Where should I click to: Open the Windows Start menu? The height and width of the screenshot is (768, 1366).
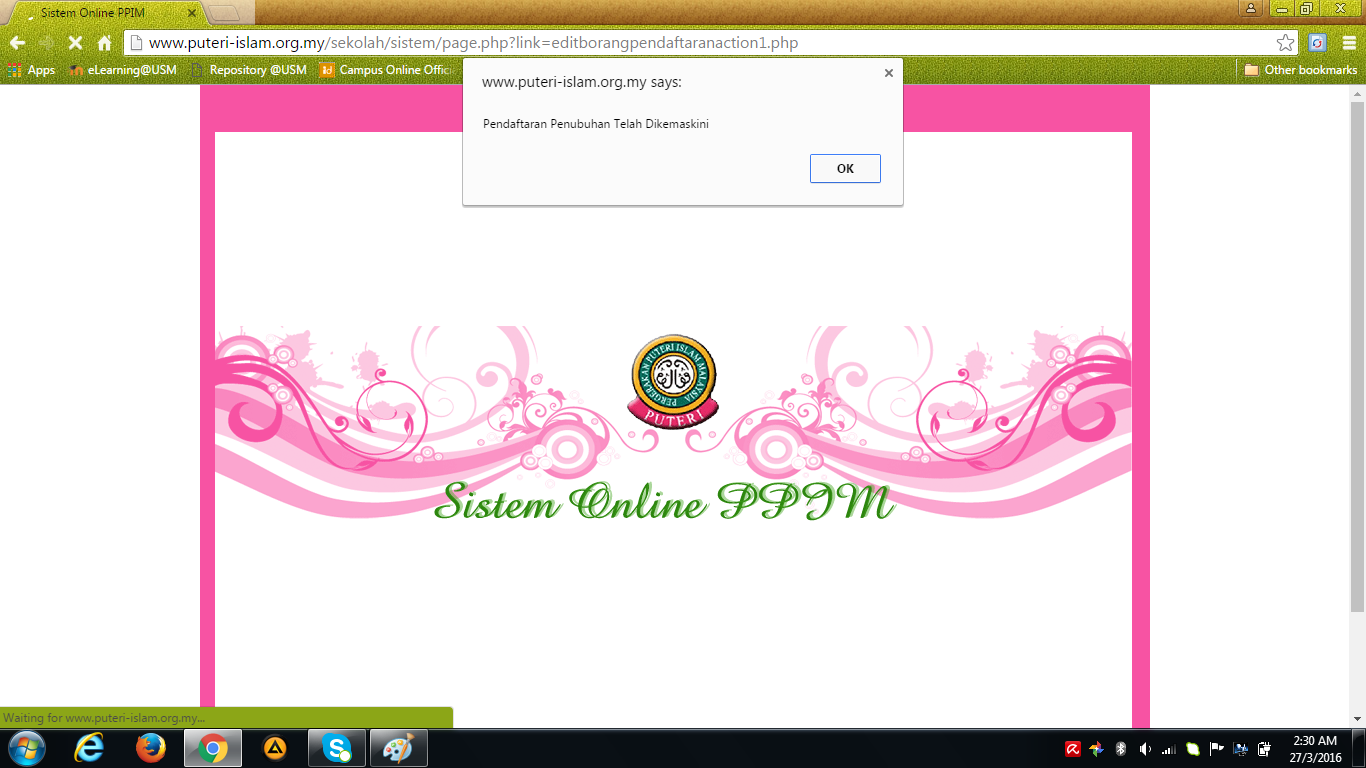pos(26,748)
